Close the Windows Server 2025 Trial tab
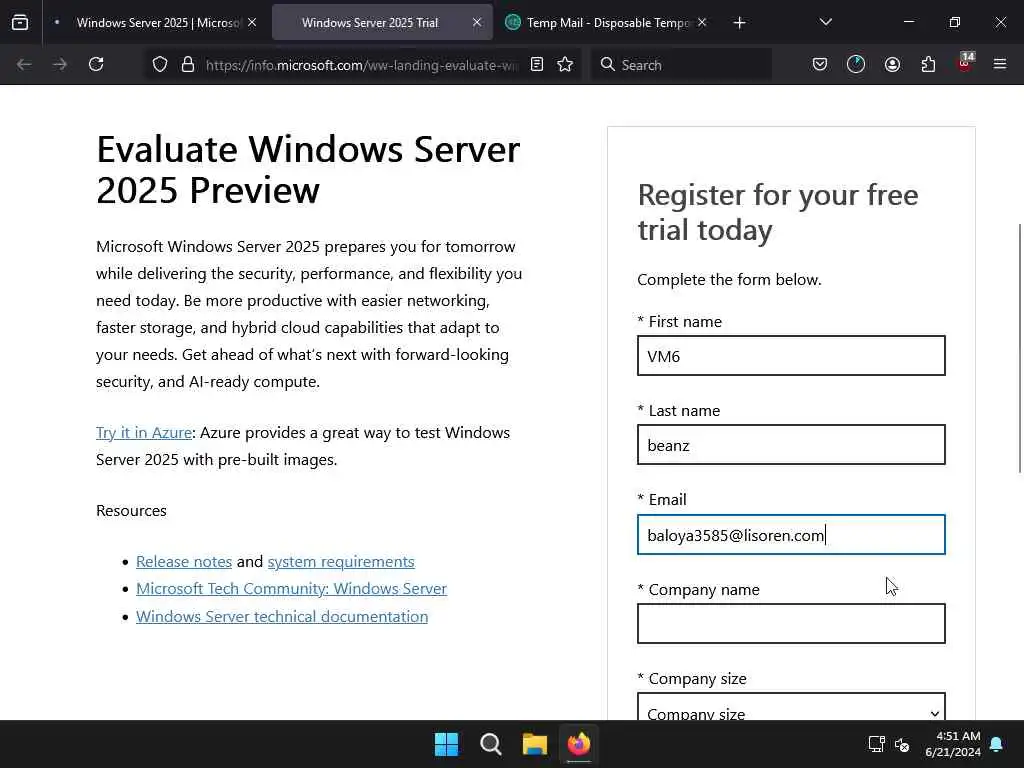 (477, 23)
